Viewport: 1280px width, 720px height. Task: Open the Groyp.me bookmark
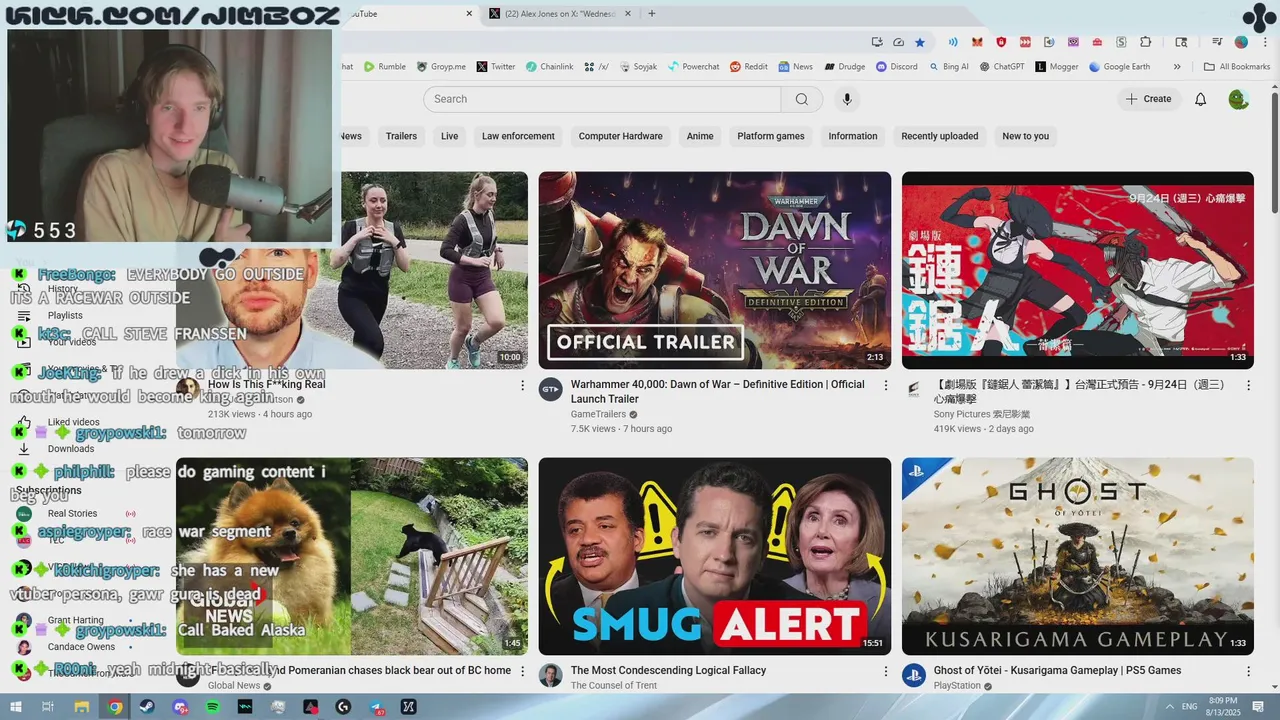coord(441,67)
